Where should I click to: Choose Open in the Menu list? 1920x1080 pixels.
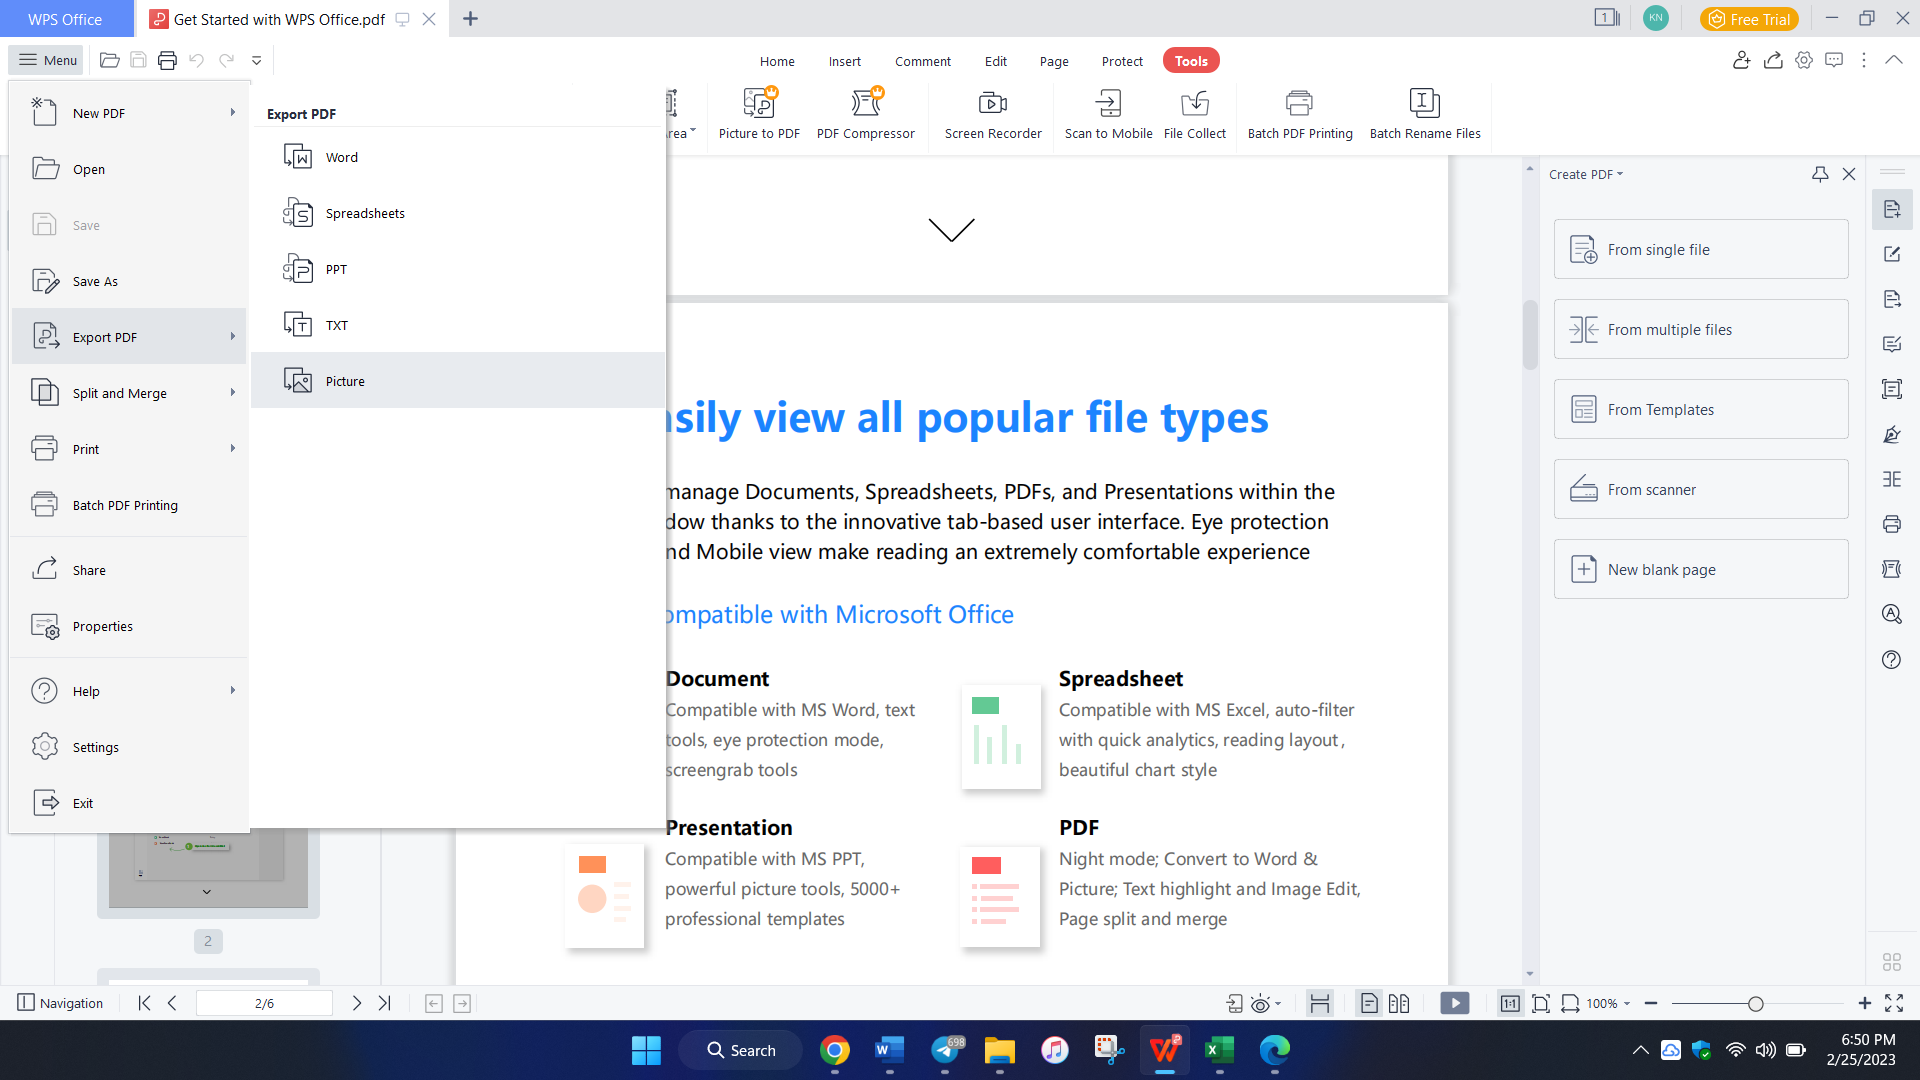pyautogui.click(x=129, y=169)
